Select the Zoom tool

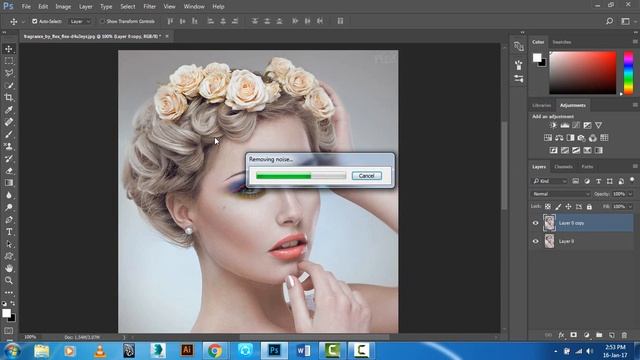[x=9, y=280]
